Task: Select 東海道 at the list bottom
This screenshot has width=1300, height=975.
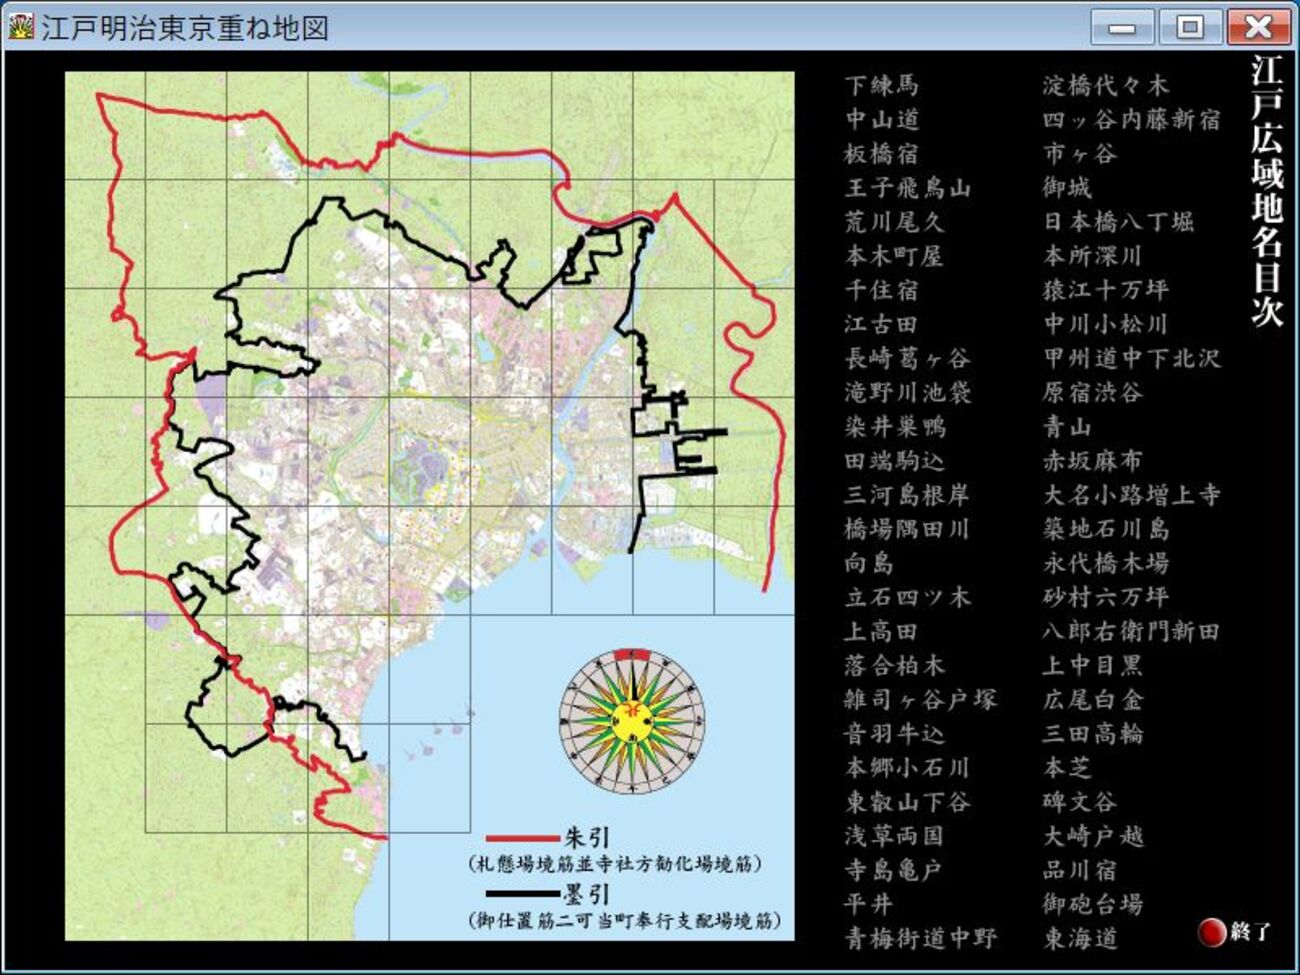Action: click(1080, 938)
